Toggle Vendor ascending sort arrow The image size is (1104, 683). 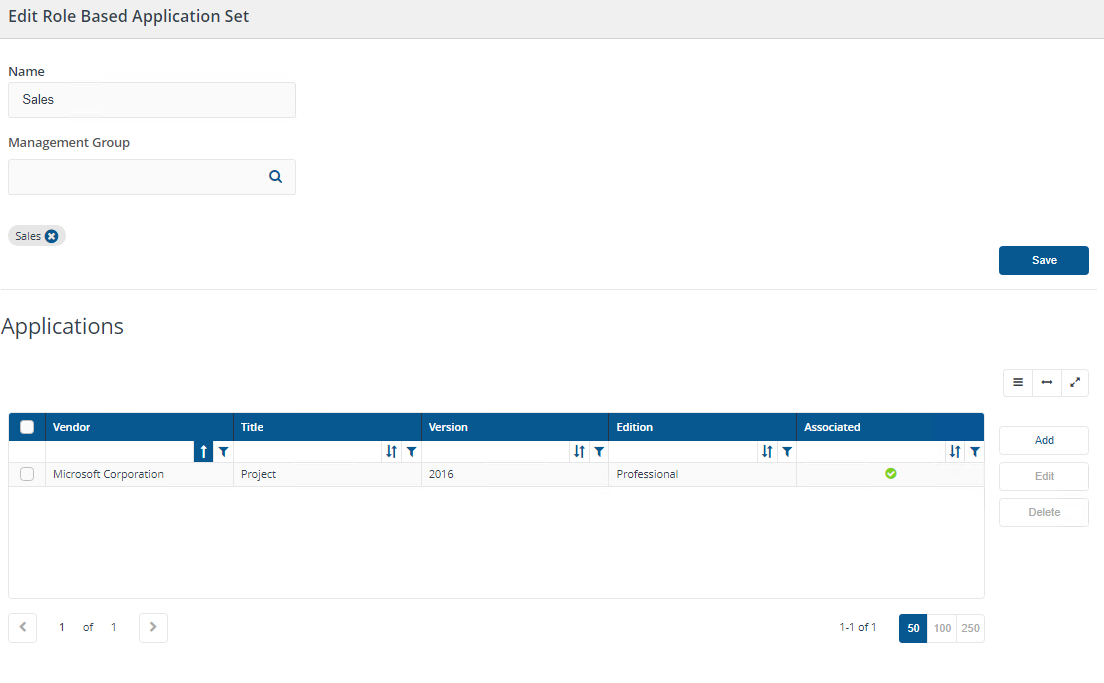[x=204, y=452]
